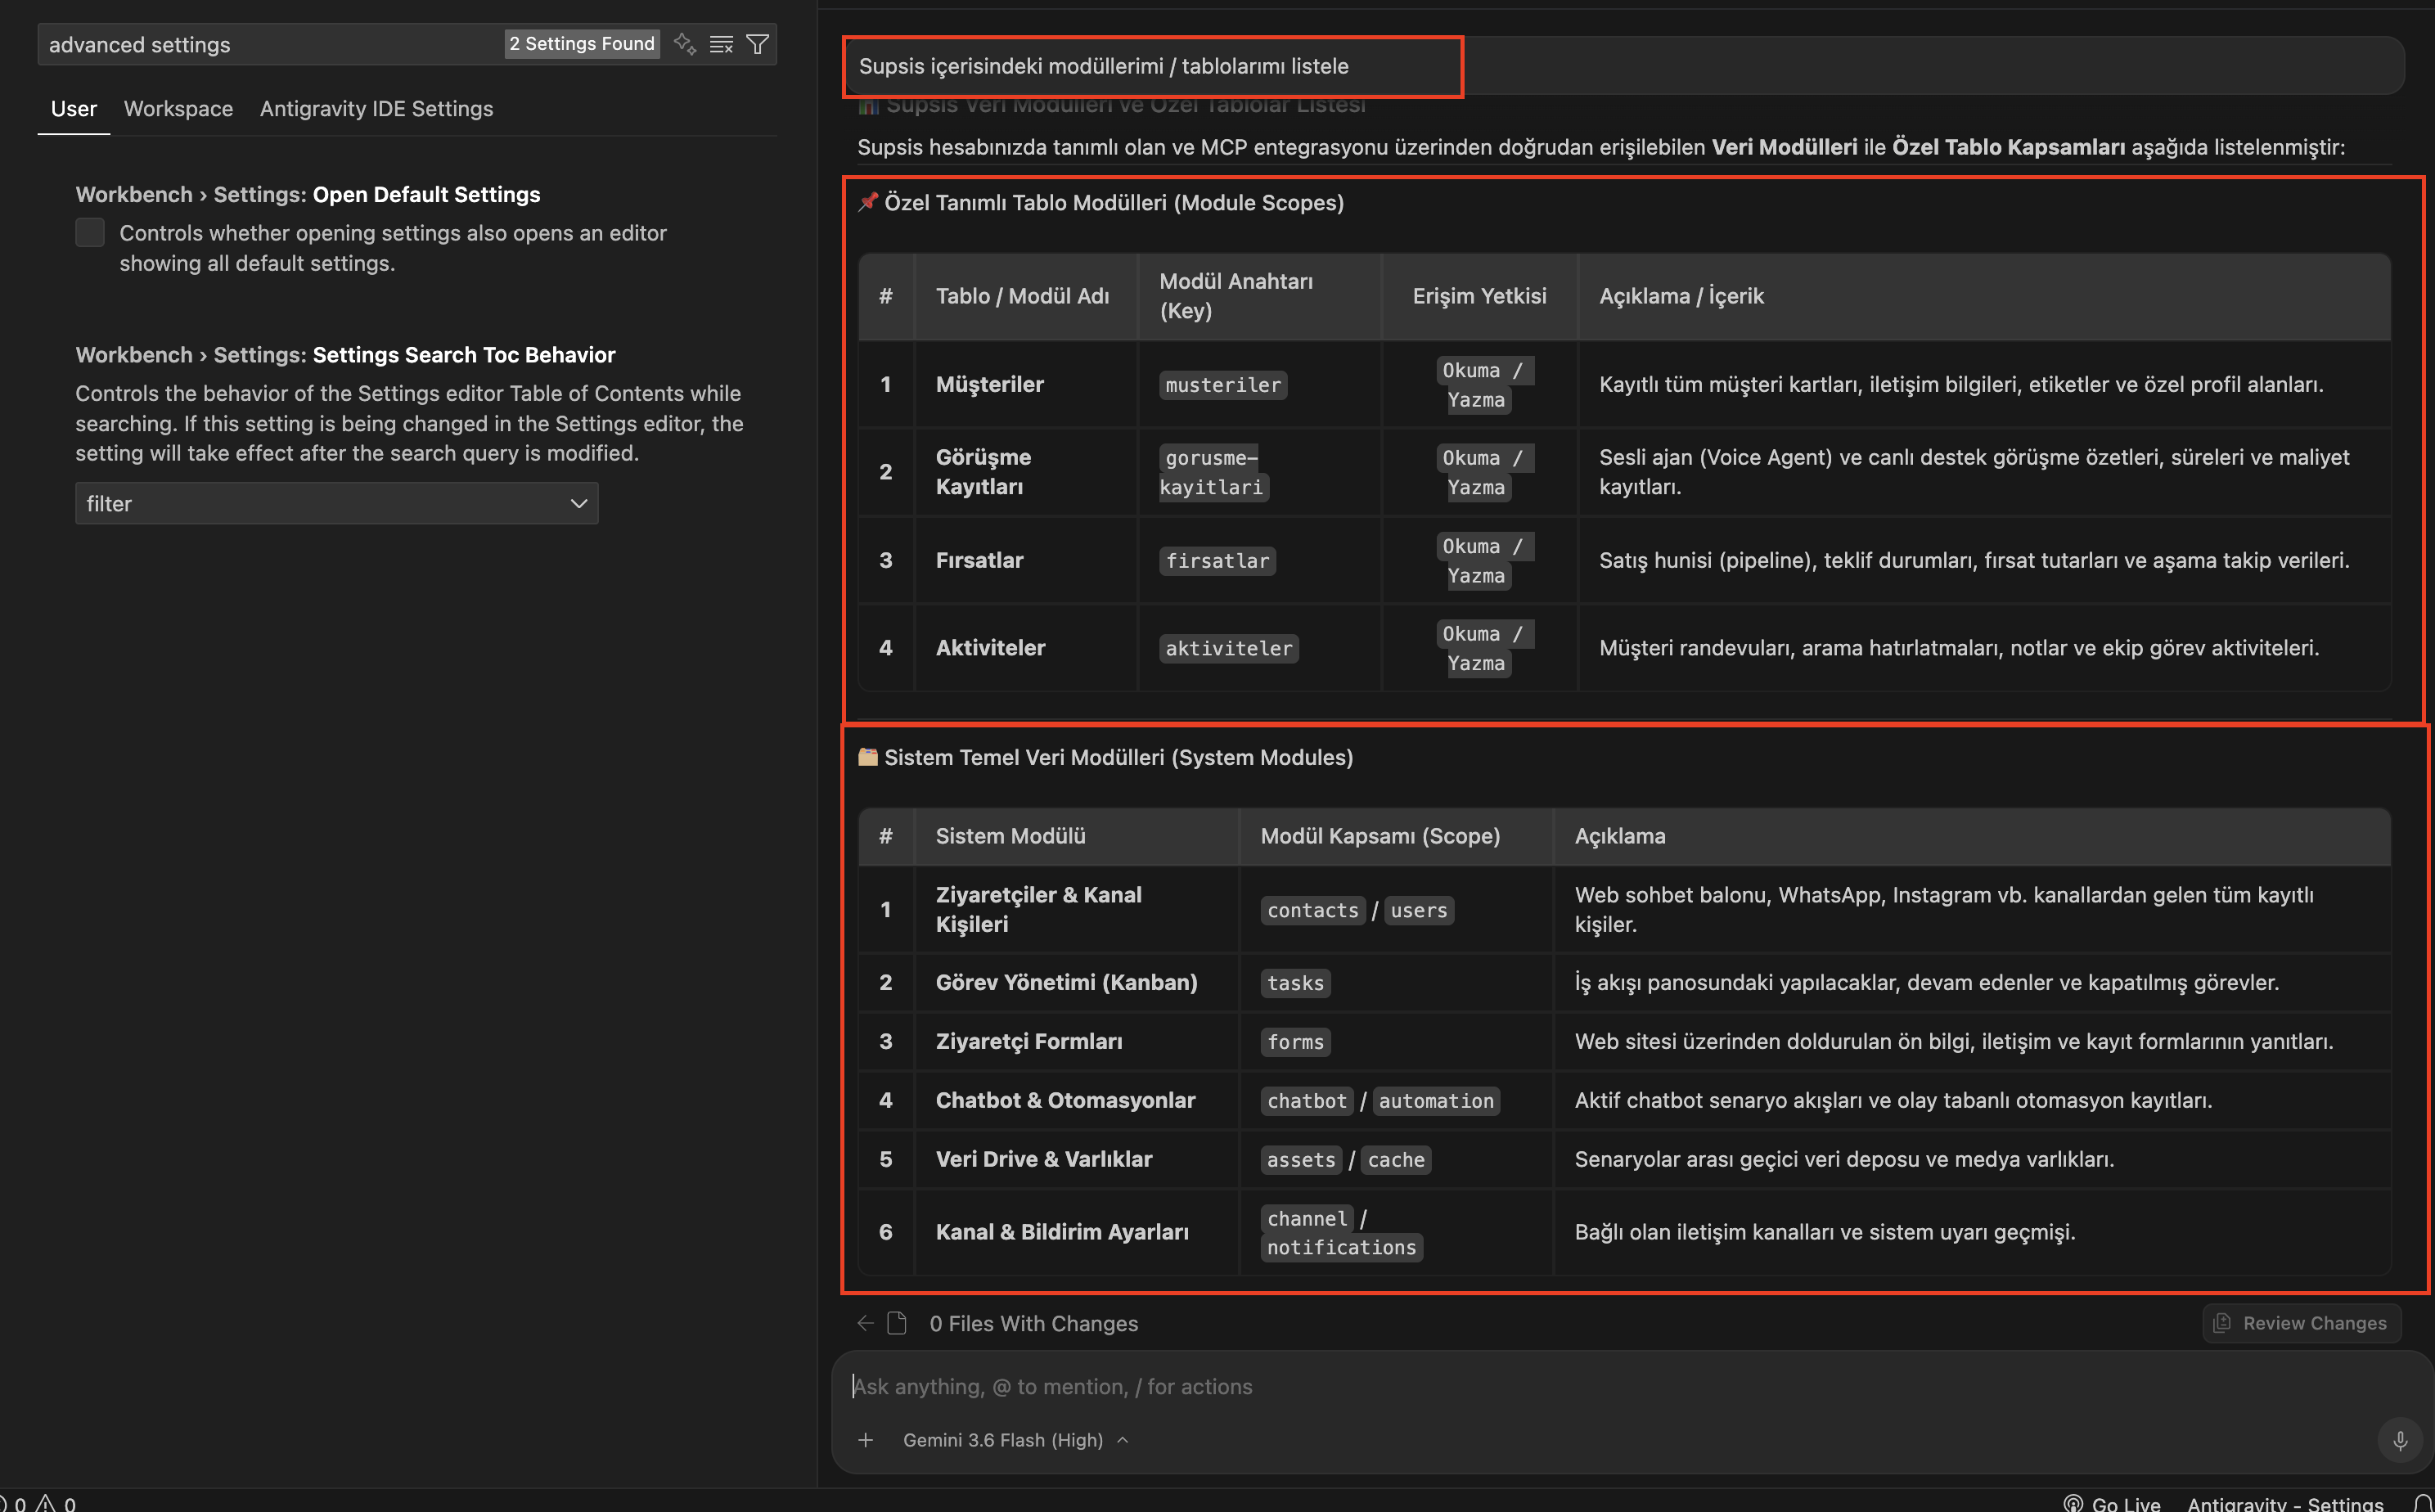Toggle the AI search sparkle icon
Screen dimensions: 2435x1512
tap(684, 44)
